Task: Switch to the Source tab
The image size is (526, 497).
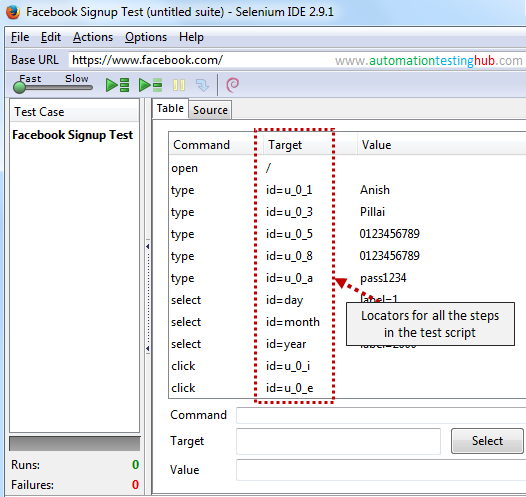Action: tap(210, 110)
